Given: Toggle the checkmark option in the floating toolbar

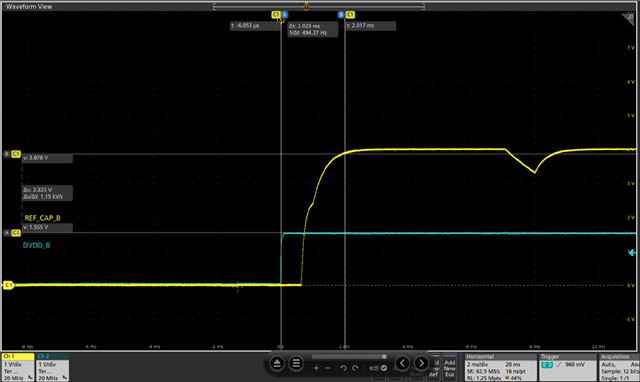Looking at the screenshot, I should tap(384, 368).
